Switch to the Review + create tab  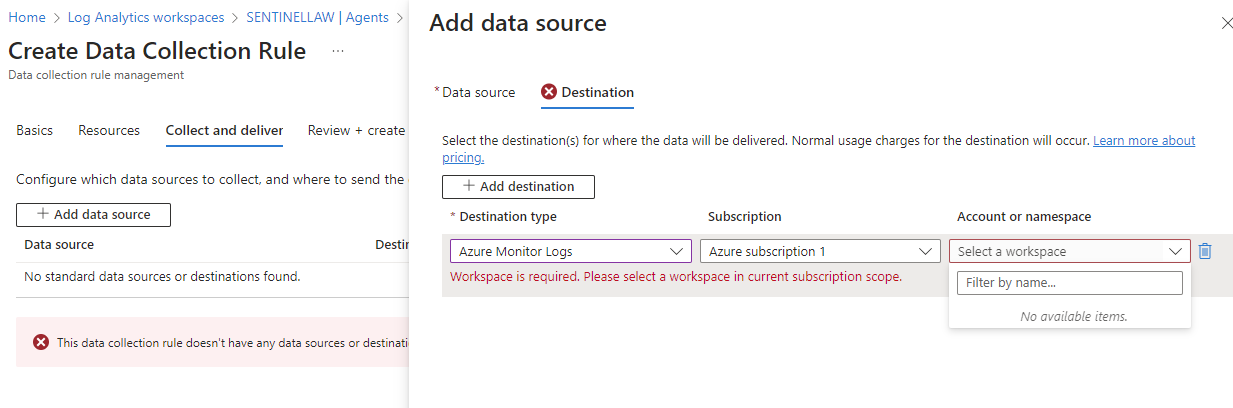(356, 130)
